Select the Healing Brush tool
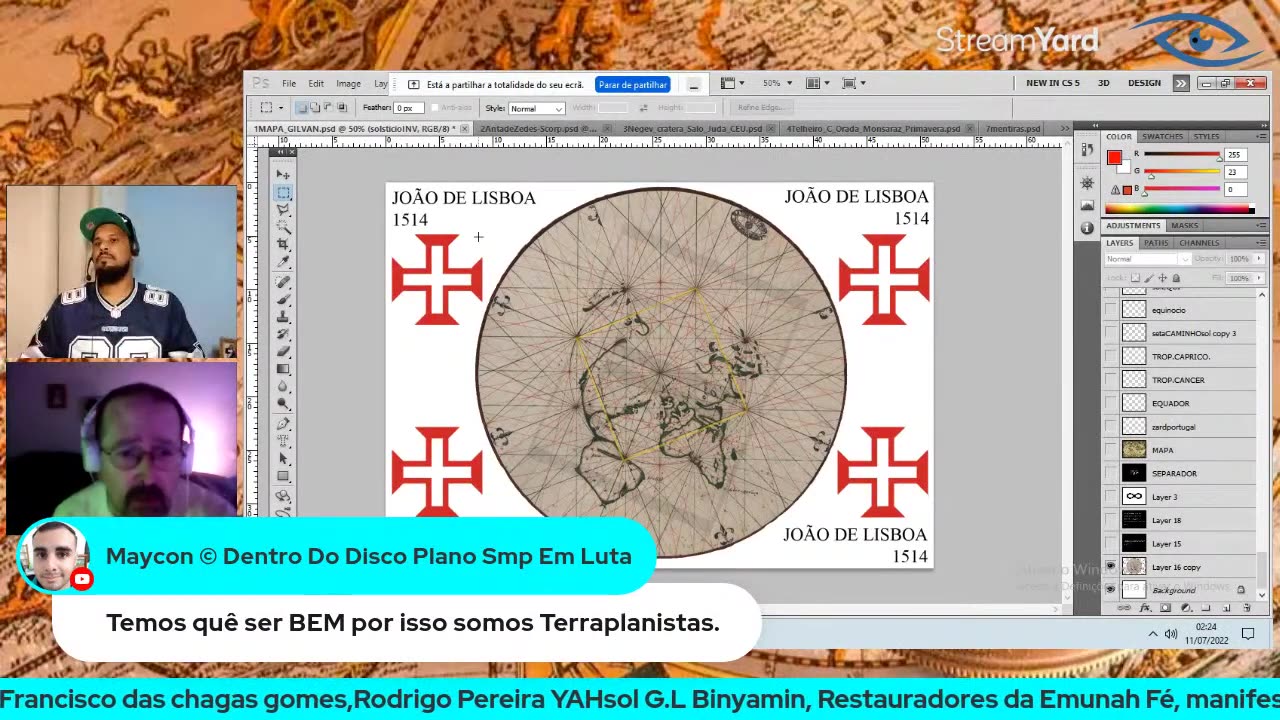 click(x=283, y=282)
